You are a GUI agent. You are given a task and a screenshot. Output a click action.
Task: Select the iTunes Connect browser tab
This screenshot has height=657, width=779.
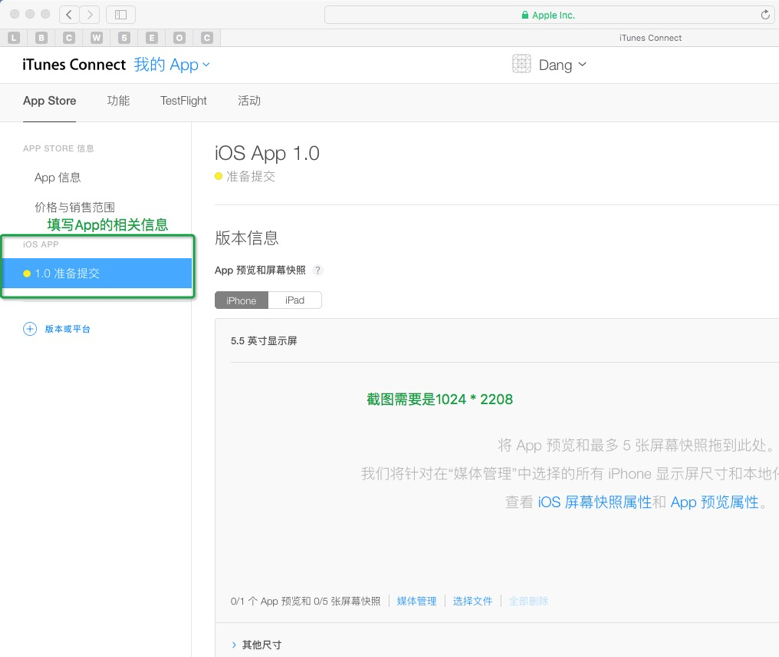(650, 38)
